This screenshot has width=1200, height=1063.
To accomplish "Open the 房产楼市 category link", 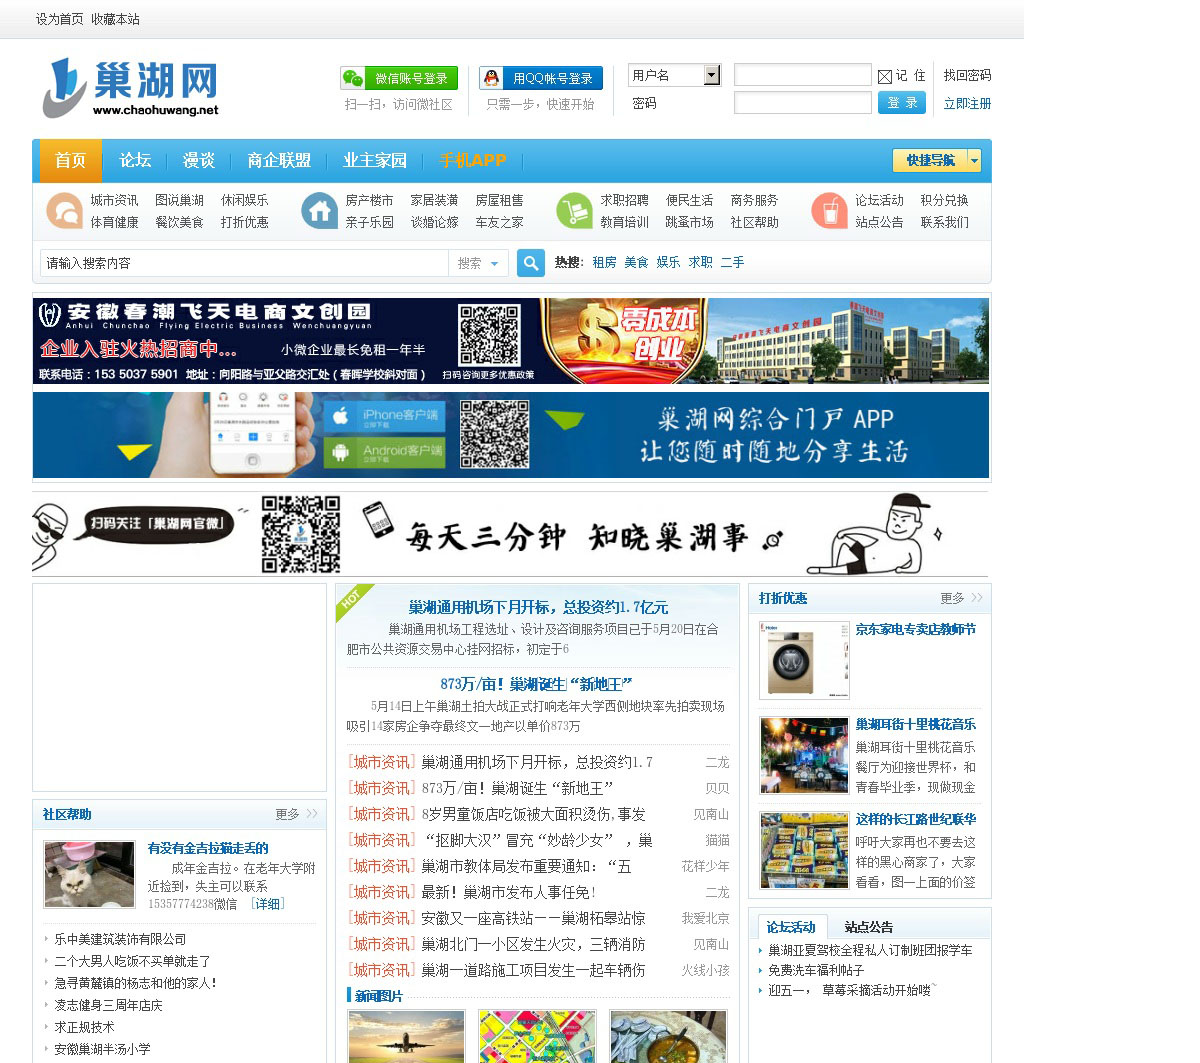I will pyautogui.click(x=369, y=200).
